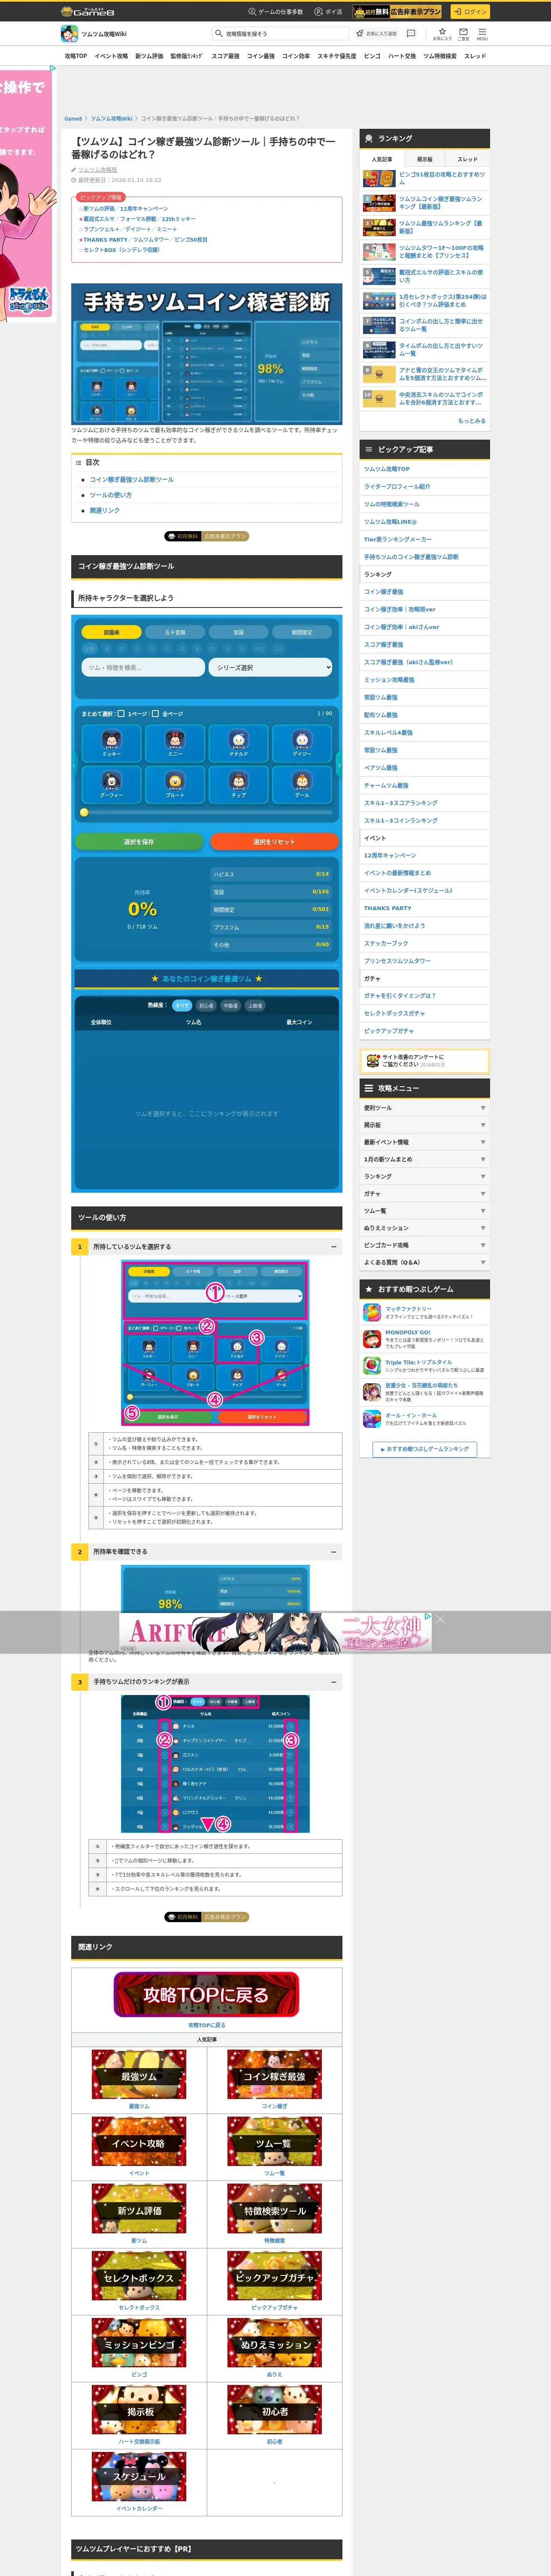Click the tsum page slider handle

click(84, 812)
